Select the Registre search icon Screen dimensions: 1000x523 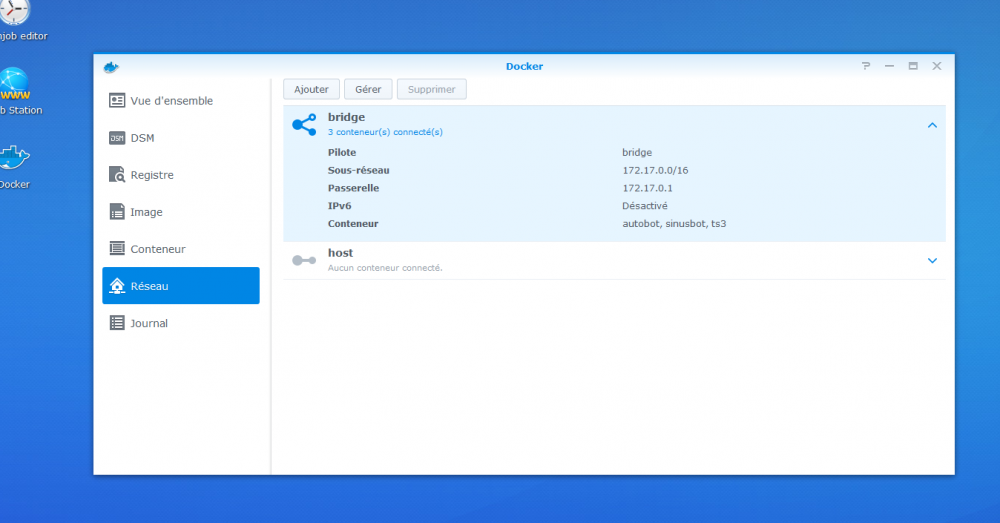pyautogui.click(x=117, y=175)
